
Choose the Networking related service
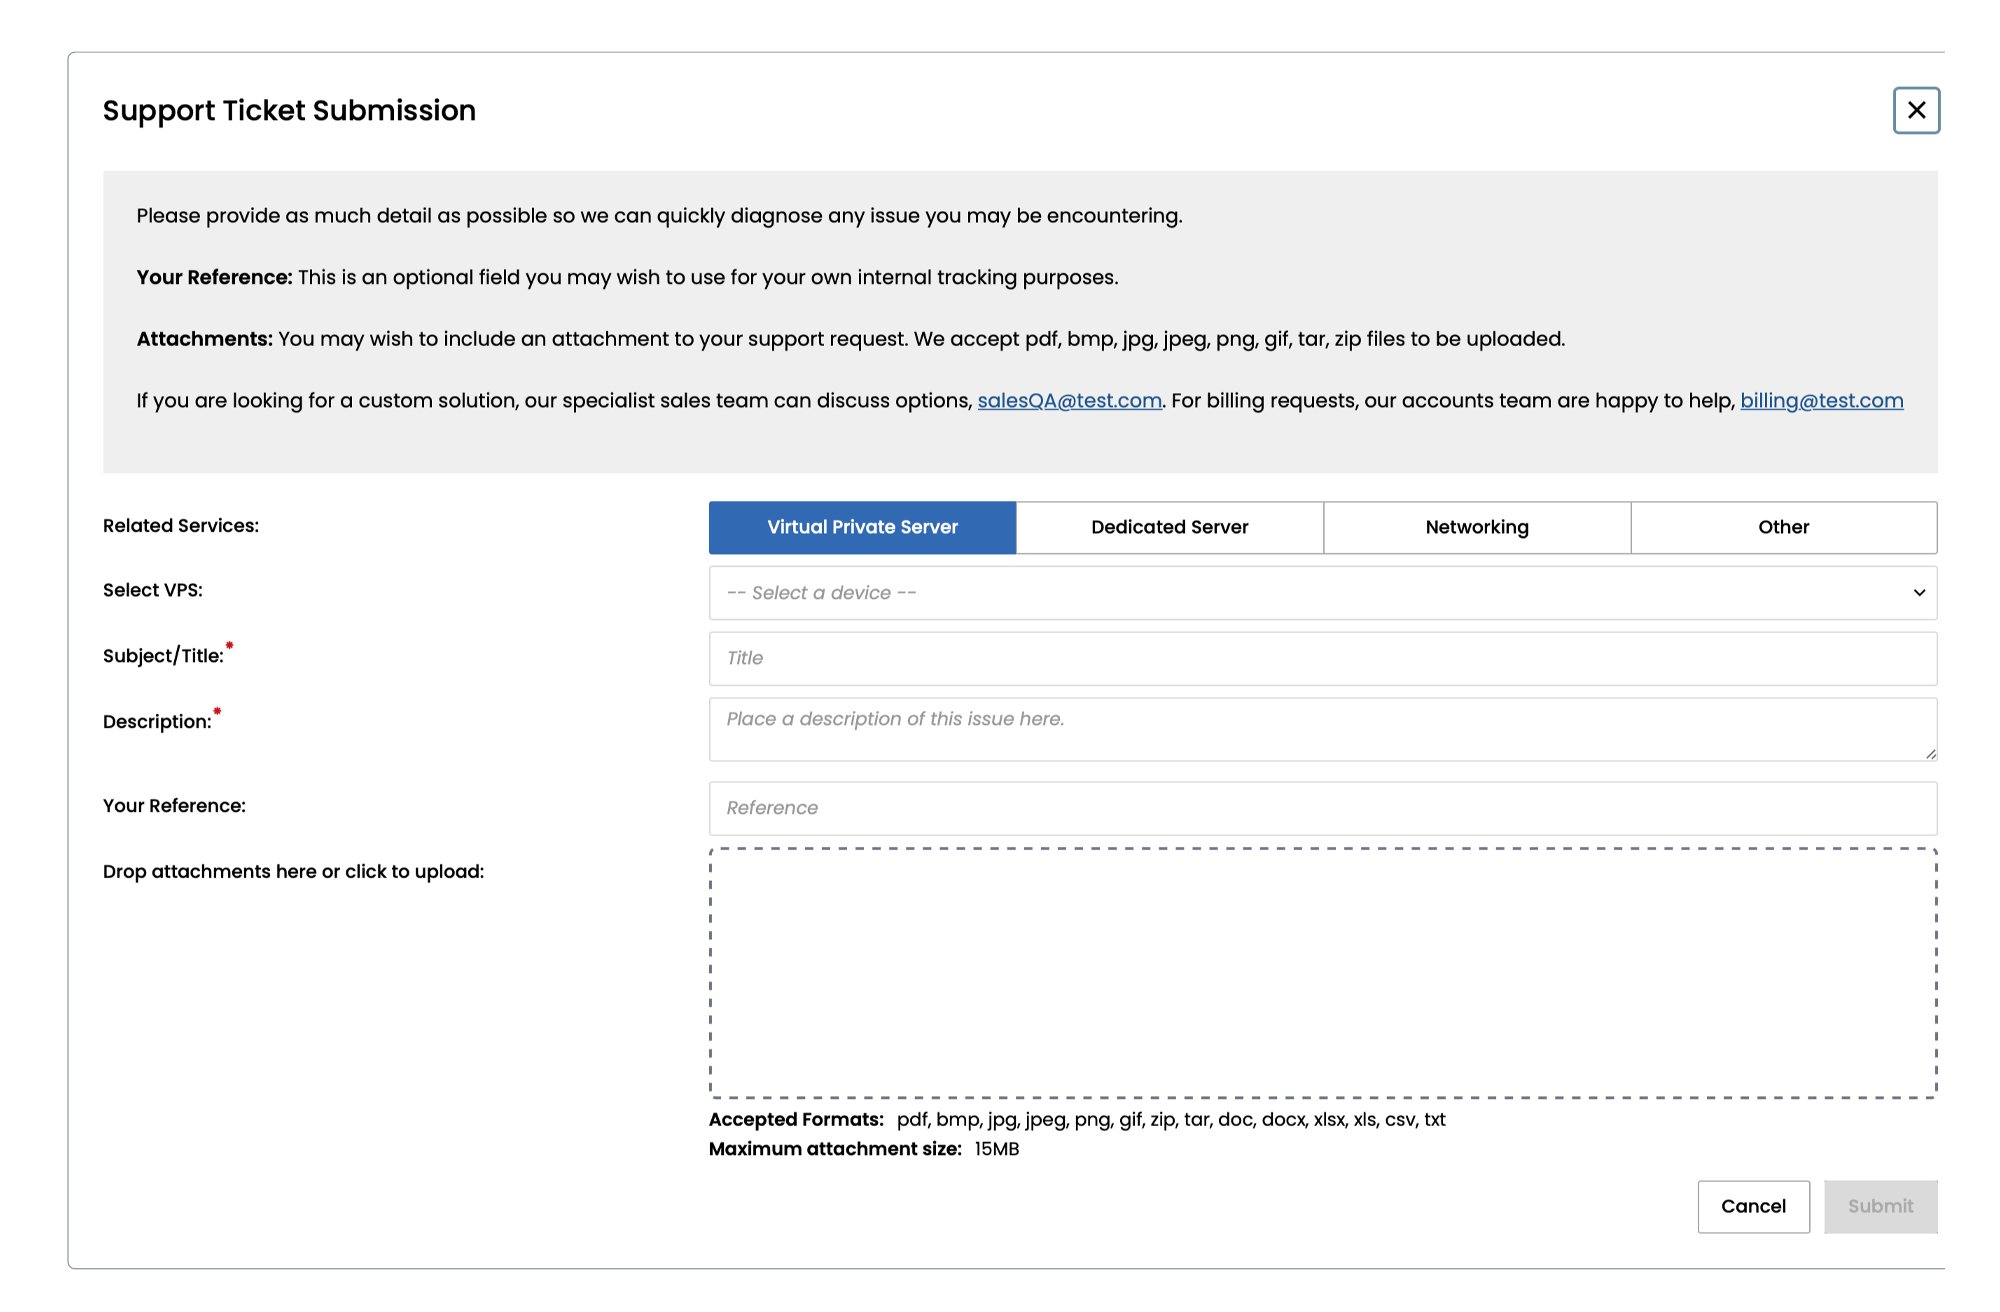click(x=1476, y=527)
